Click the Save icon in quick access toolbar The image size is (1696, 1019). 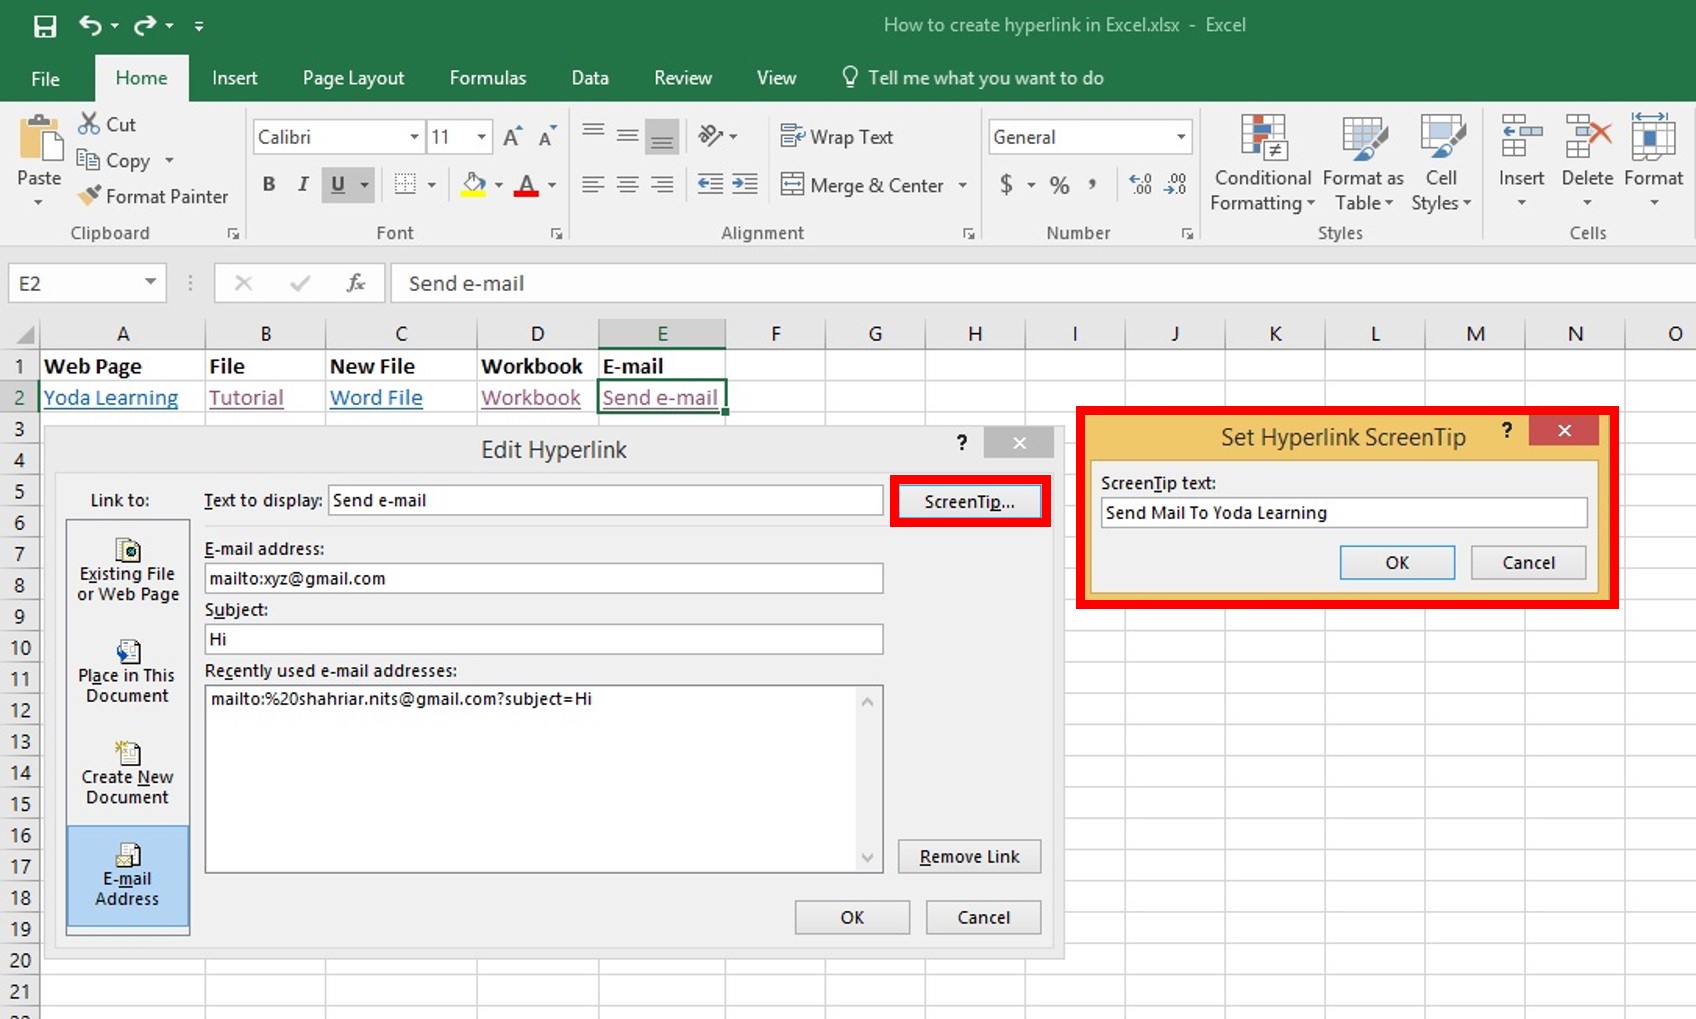click(45, 26)
